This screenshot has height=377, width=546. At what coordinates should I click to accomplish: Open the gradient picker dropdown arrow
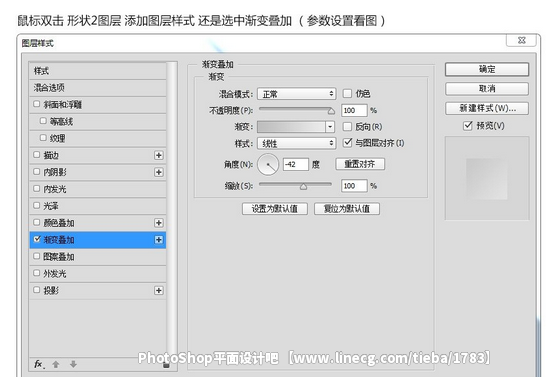[330, 127]
